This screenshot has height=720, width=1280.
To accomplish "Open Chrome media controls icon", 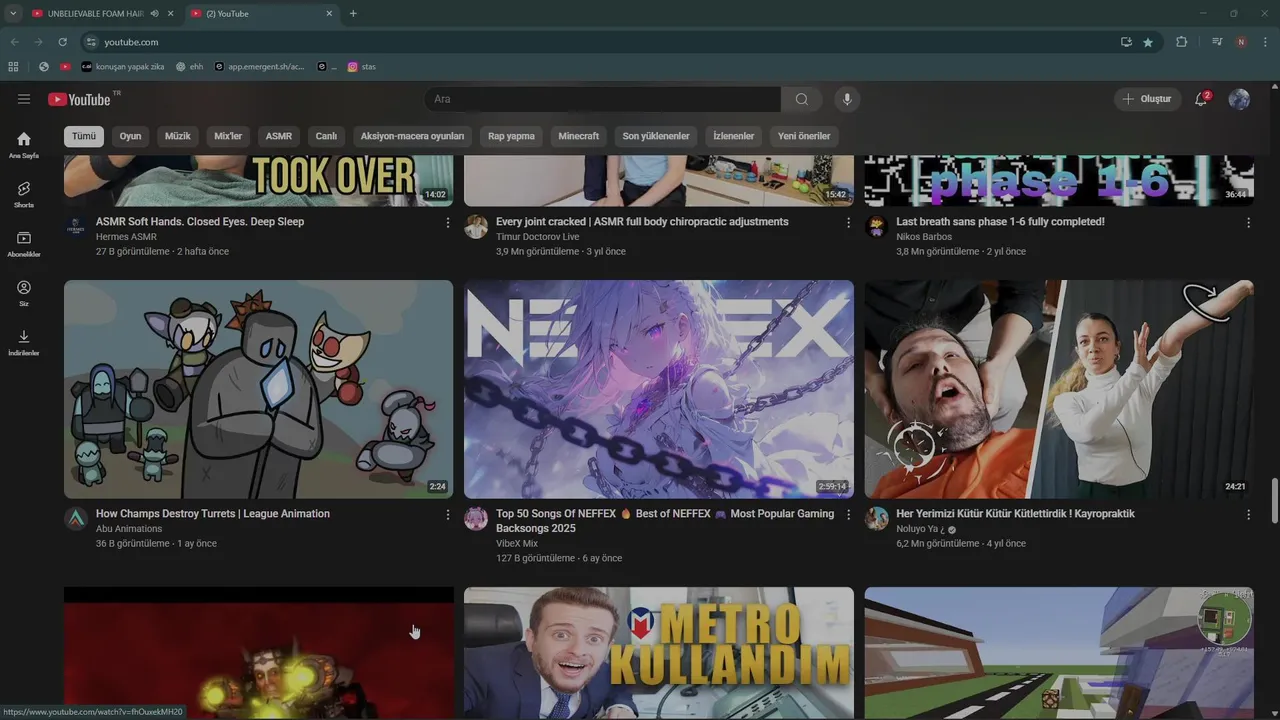I will coord(1217,42).
